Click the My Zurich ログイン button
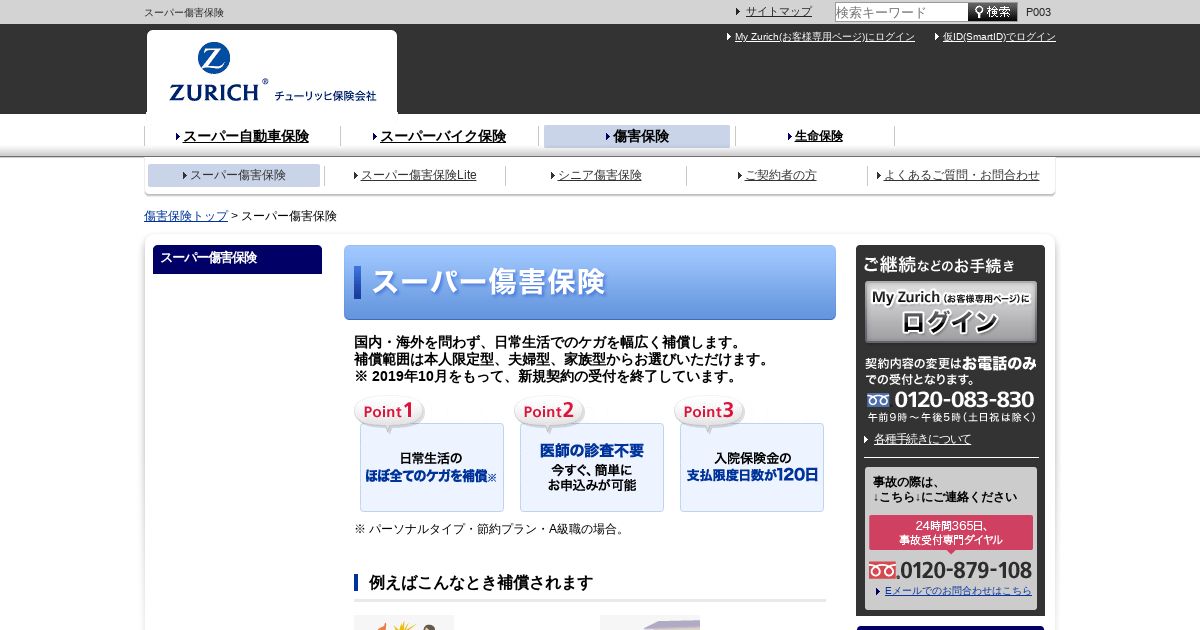This screenshot has height=630, width=1200. [951, 312]
